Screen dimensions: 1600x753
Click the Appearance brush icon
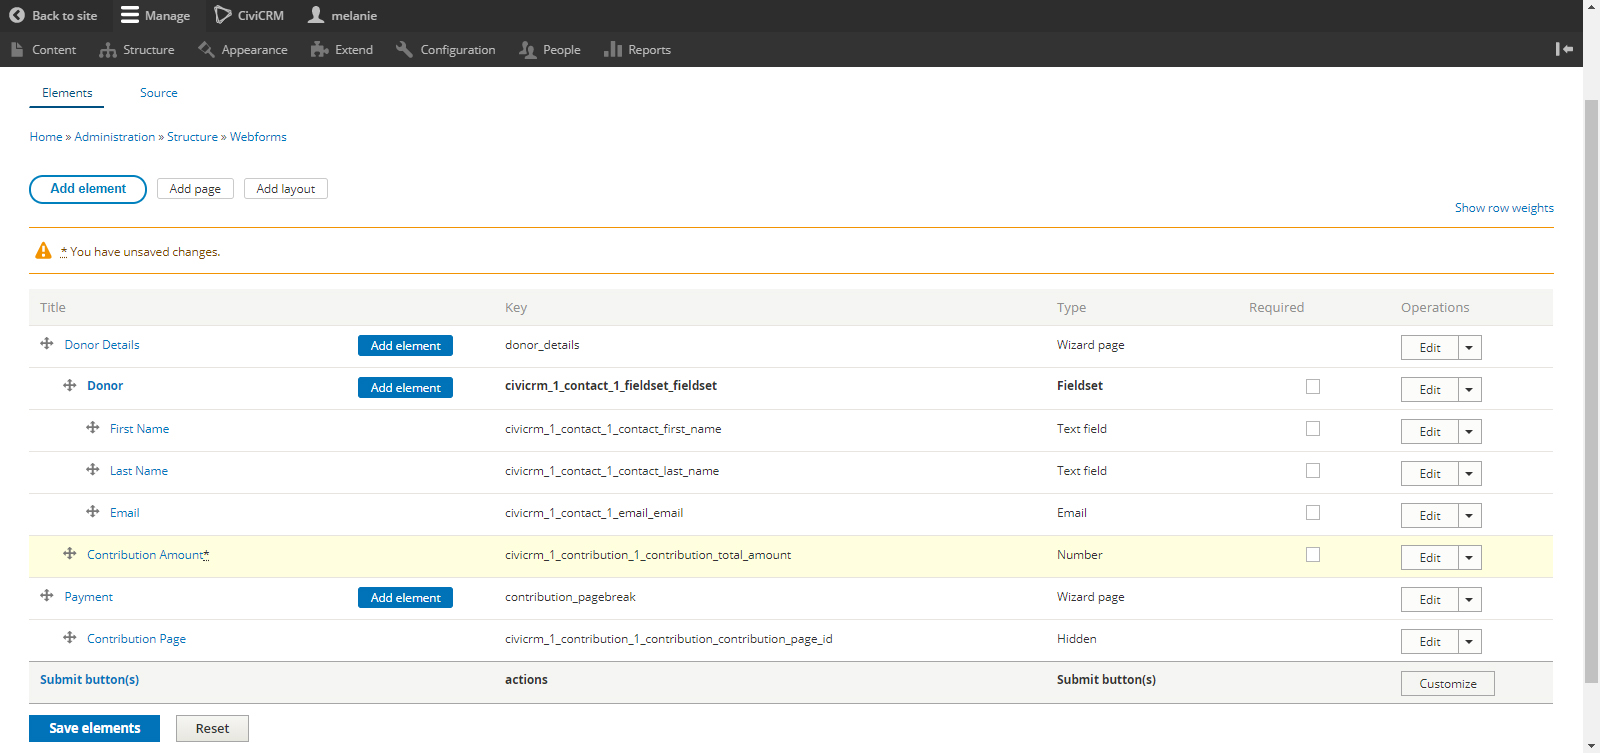tap(206, 49)
